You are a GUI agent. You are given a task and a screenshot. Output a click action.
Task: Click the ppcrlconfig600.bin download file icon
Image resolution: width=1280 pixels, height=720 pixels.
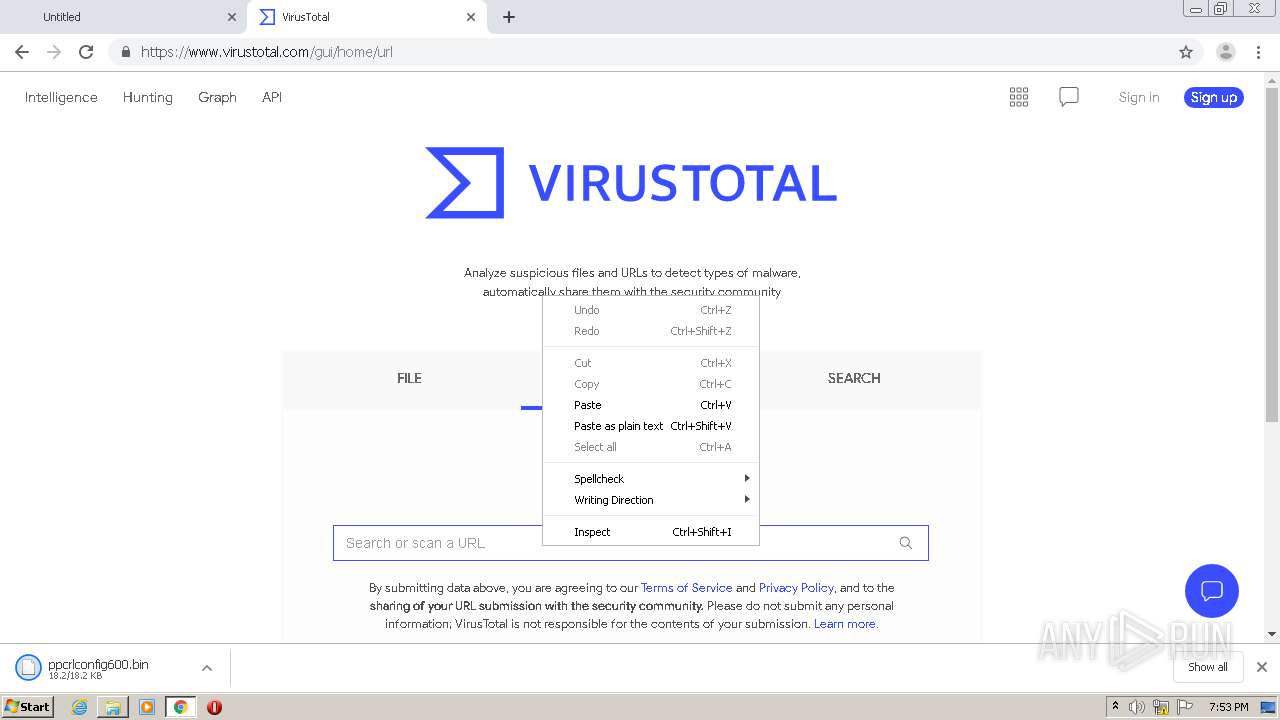(29, 668)
